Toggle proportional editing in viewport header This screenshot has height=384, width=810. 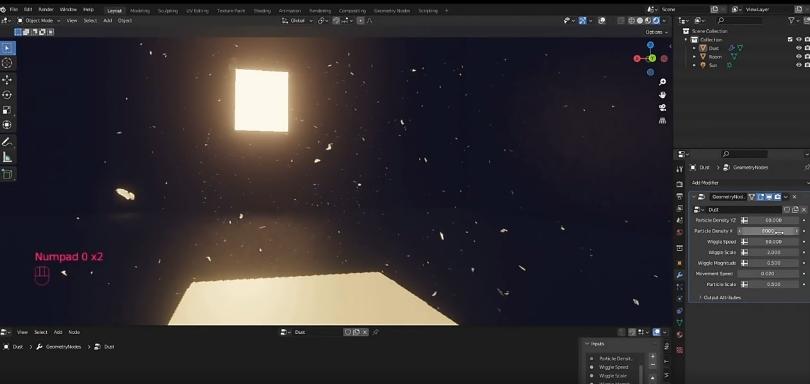coord(361,21)
